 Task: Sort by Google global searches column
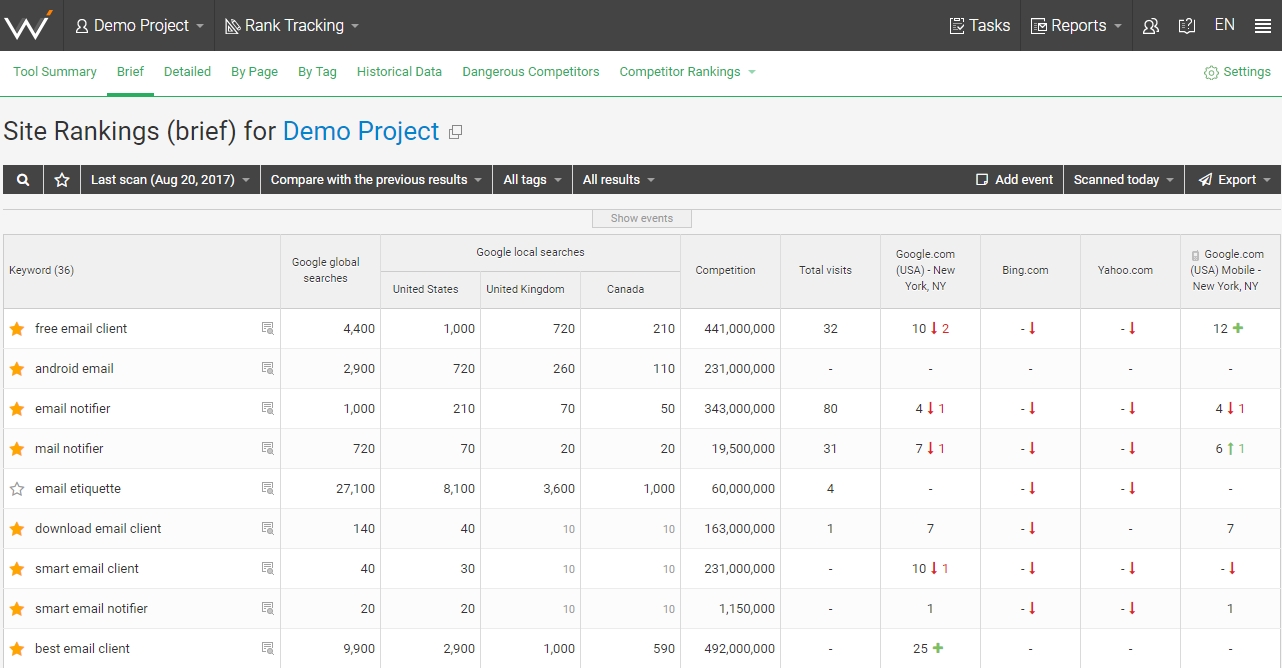click(330, 271)
